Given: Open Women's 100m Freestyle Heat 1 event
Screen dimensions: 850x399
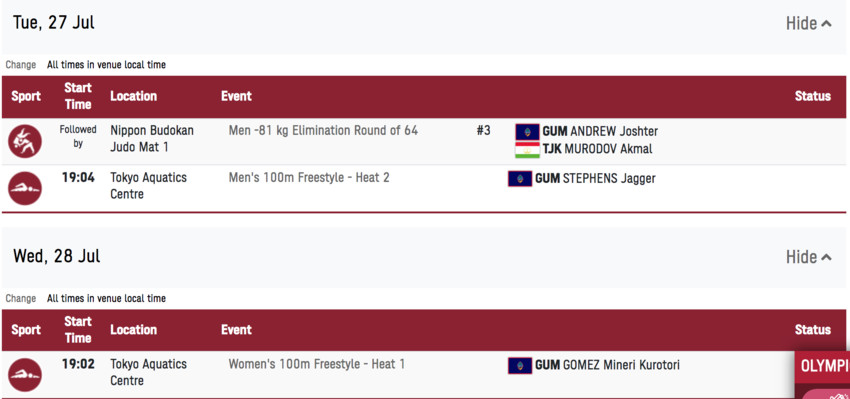Looking at the screenshot, I should [x=317, y=364].
